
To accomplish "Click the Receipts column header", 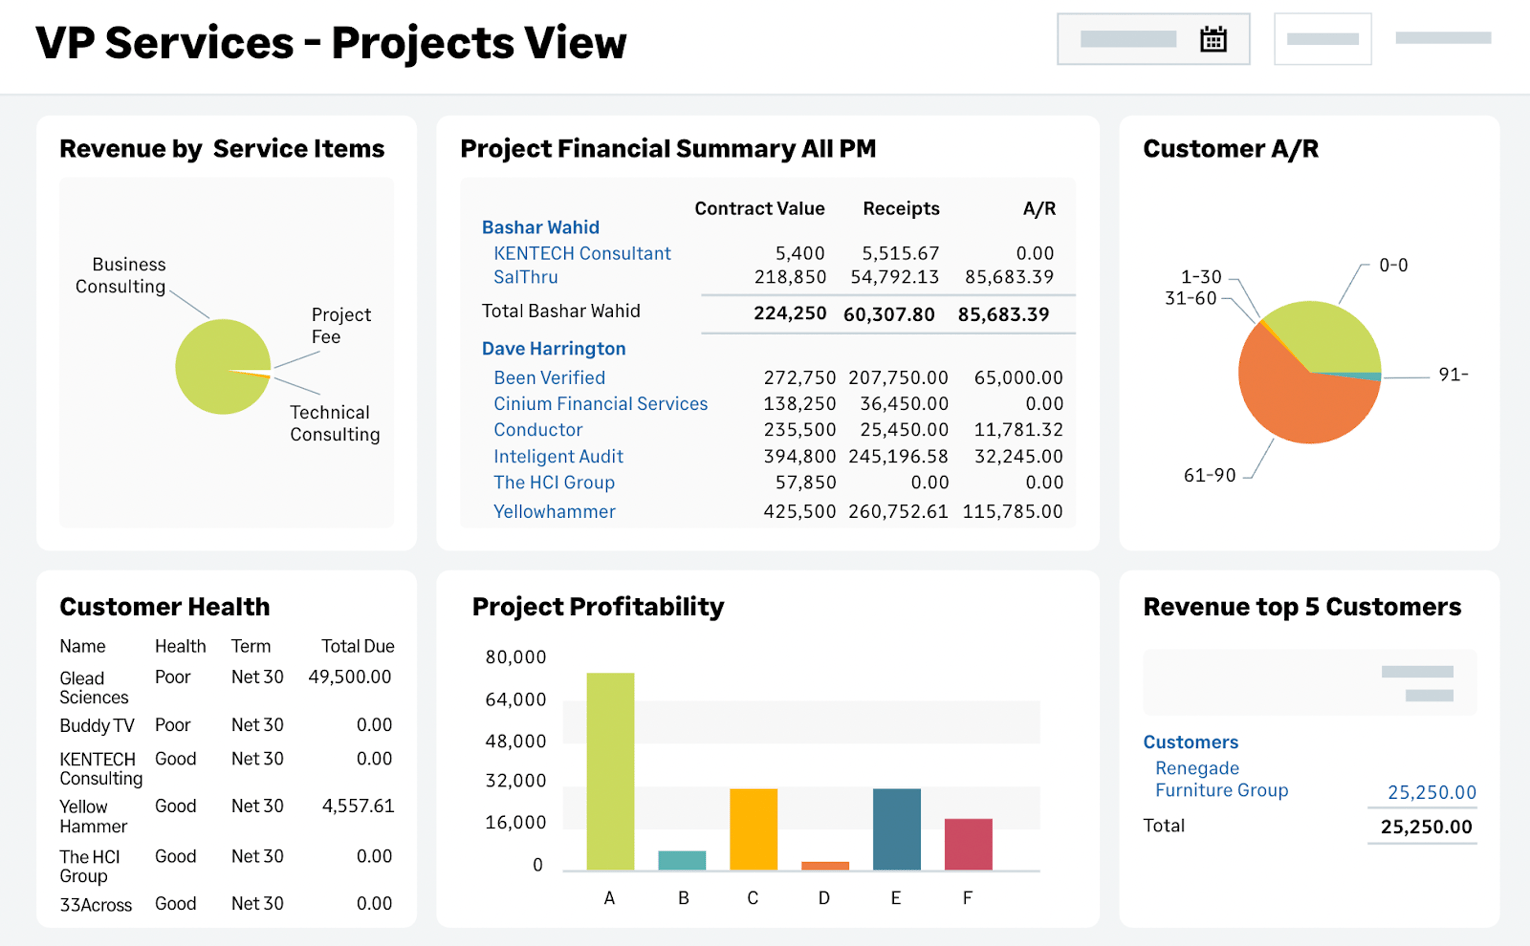I will [x=901, y=208].
